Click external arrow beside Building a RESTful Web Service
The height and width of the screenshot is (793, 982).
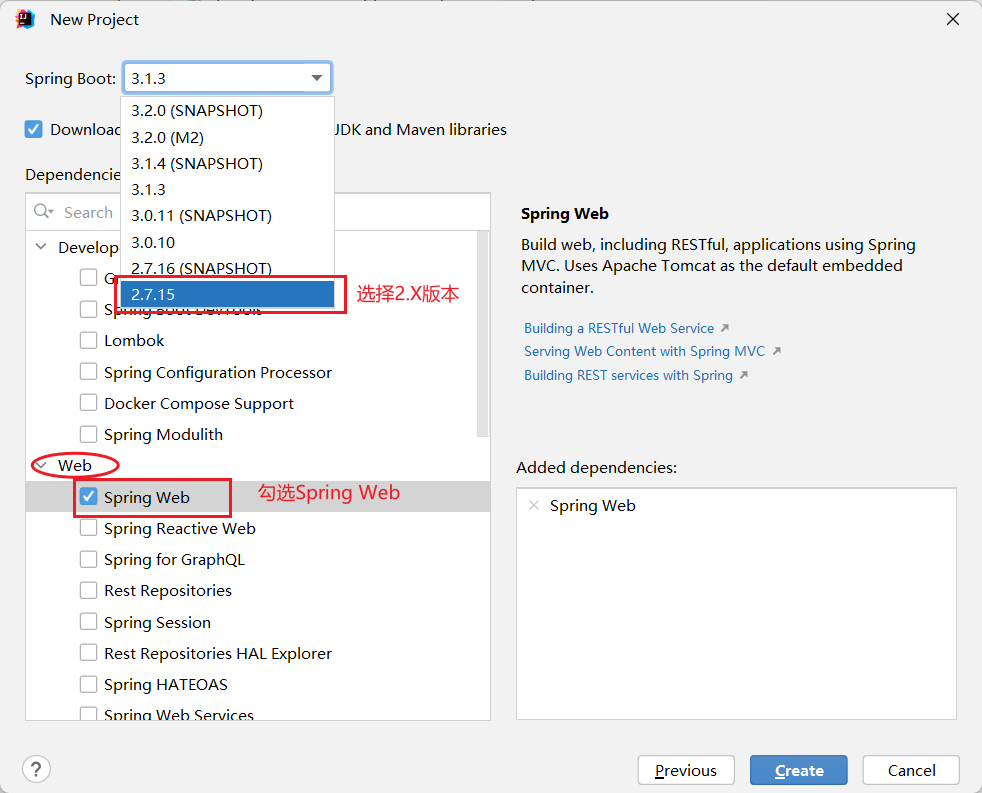coord(725,328)
